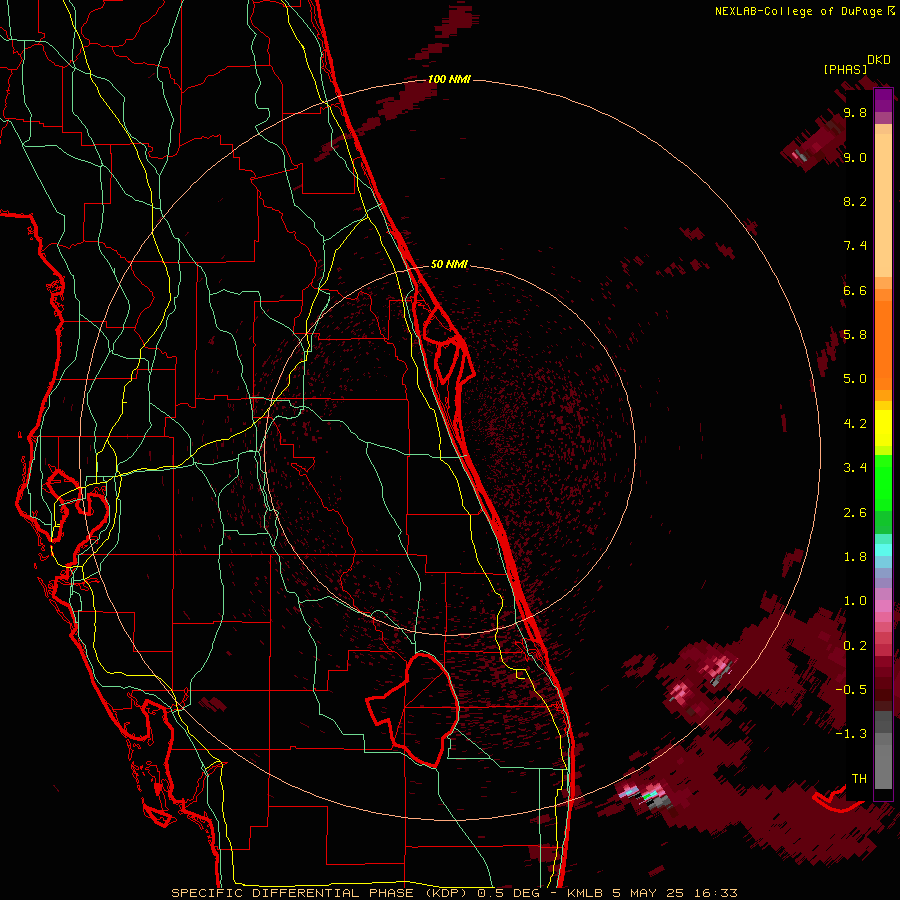Click the 50 NMI range ring label
Image resolution: width=900 pixels, height=900 pixels.
[449, 264]
